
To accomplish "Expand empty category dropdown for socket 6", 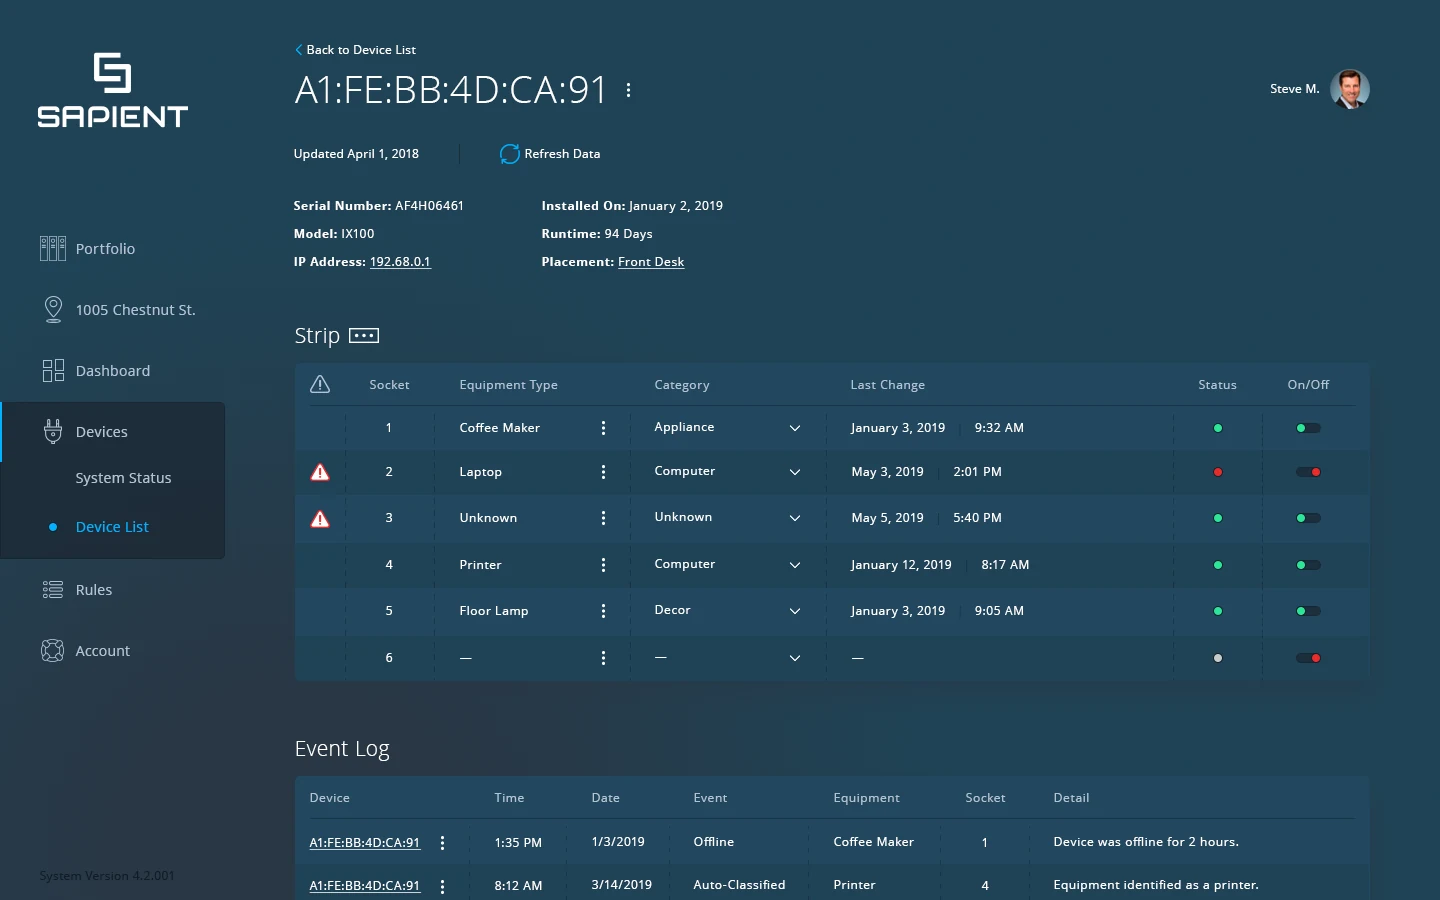I will [x=795, y=658].
